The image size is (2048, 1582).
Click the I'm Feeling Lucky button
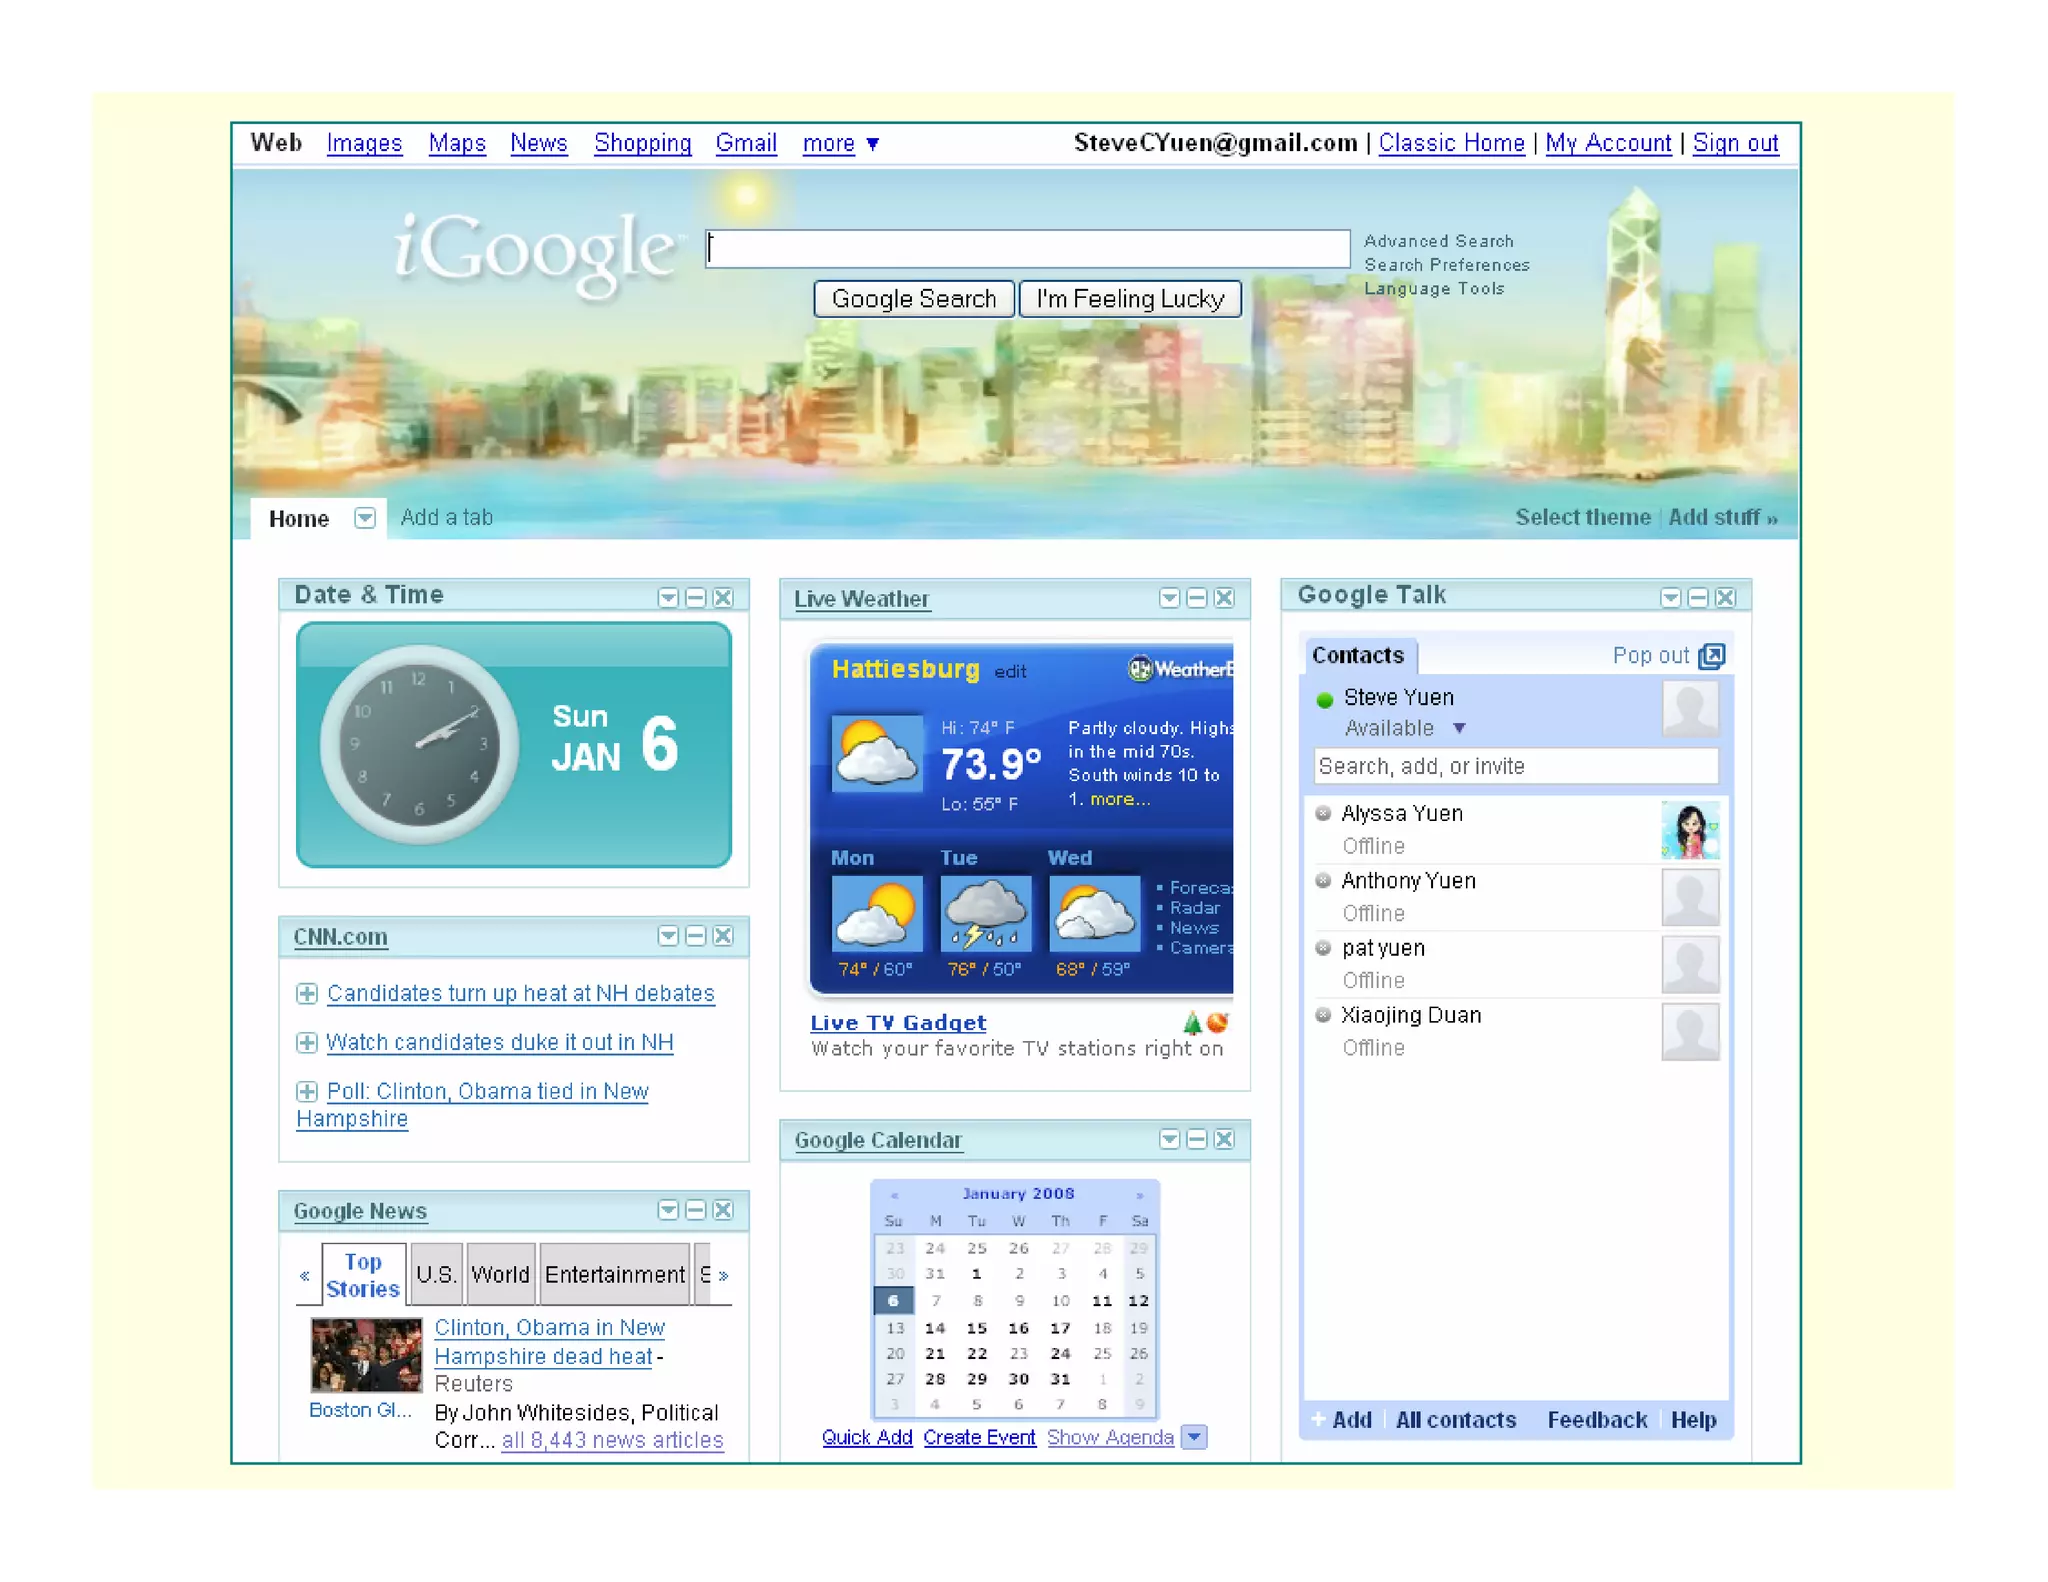tap(1130, 299)
